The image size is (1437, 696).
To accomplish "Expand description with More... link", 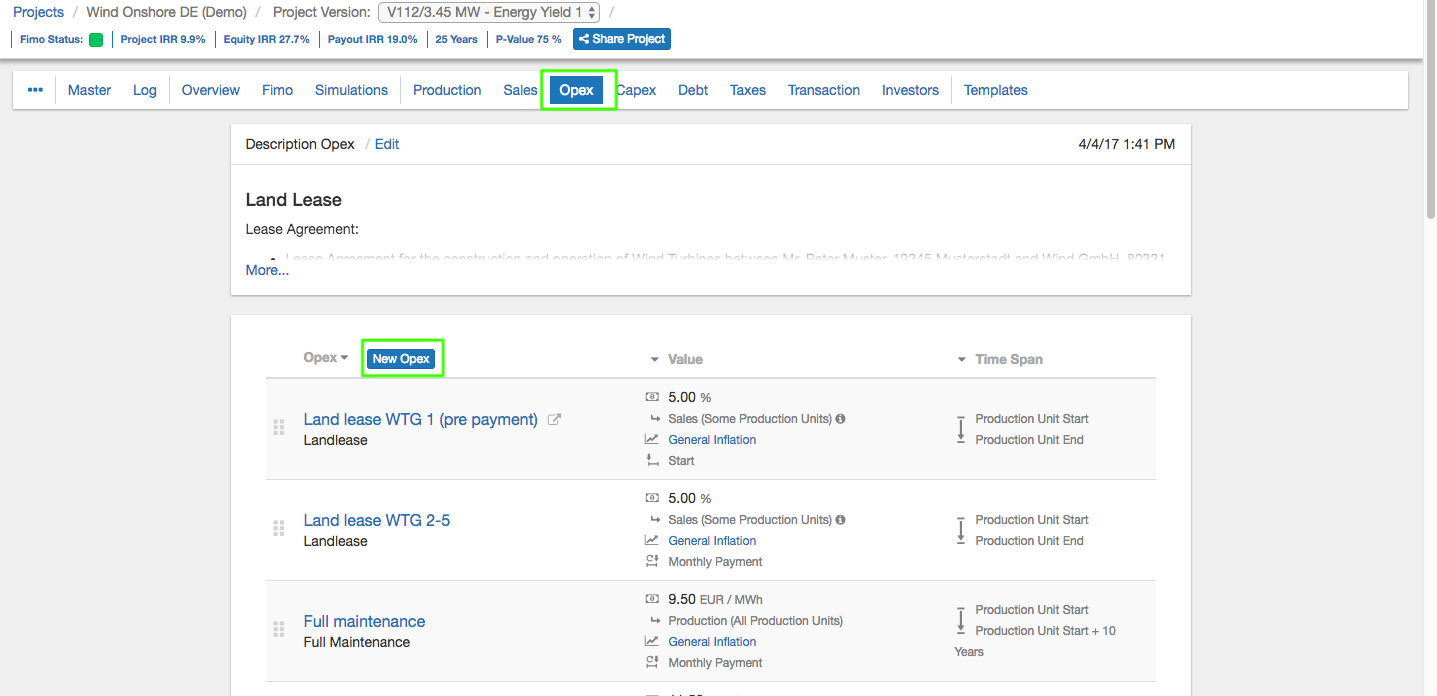I will [x=267, y=270].
